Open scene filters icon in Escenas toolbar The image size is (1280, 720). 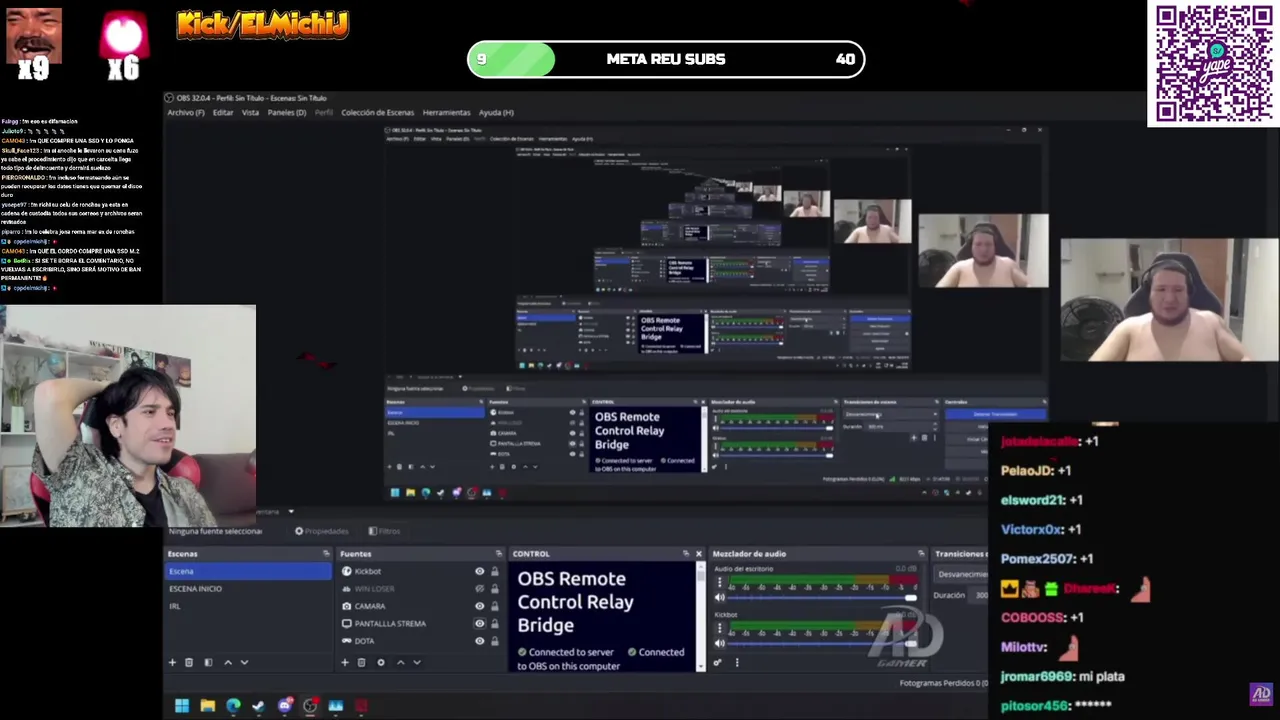click(x=208, y=662)
